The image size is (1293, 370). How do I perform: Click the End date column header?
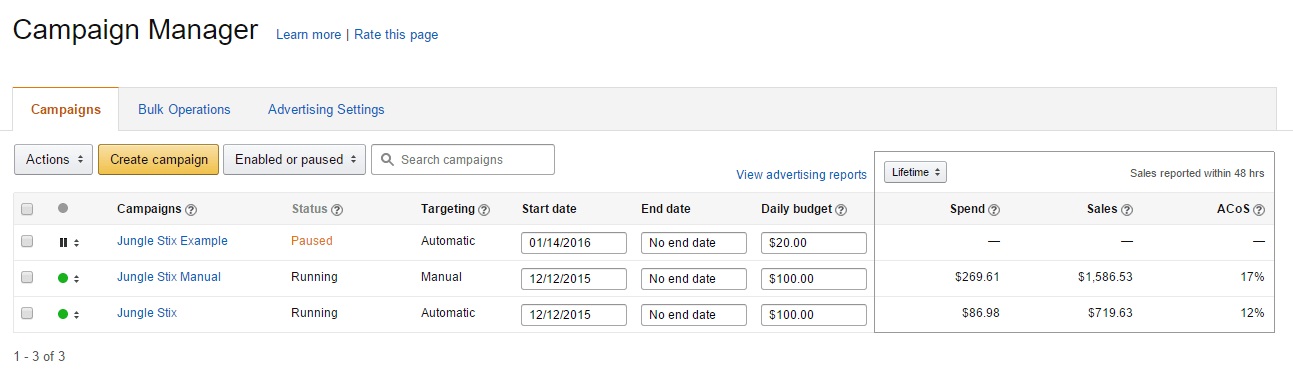[x=666, y=209]
